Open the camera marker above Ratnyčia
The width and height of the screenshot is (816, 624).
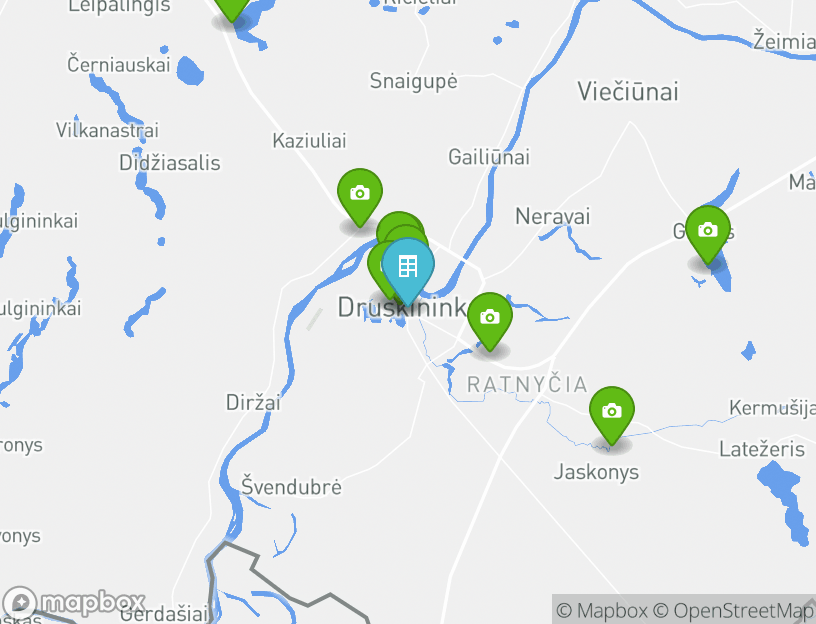tap(490, 321)
